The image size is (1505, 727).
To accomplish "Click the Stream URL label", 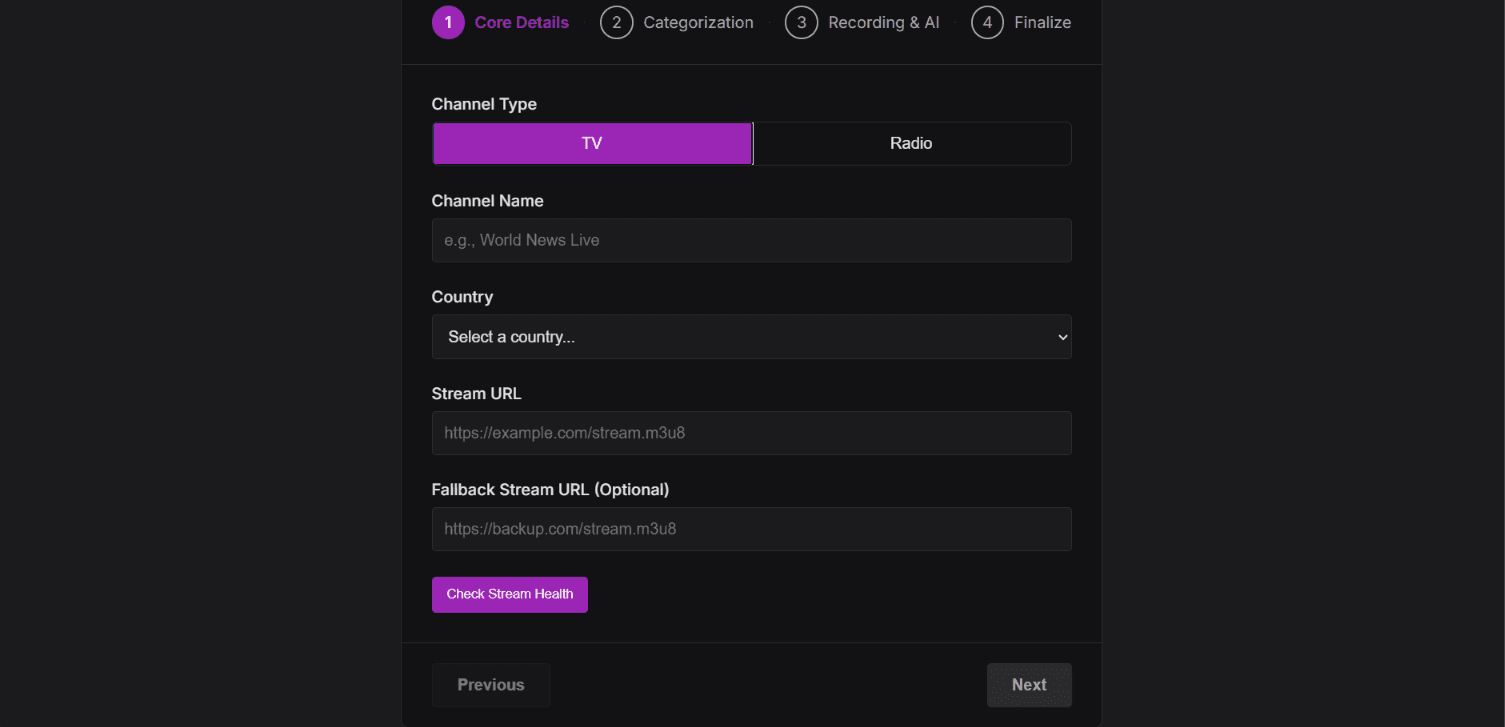I will pyautogui.click(x=477, y=394).
